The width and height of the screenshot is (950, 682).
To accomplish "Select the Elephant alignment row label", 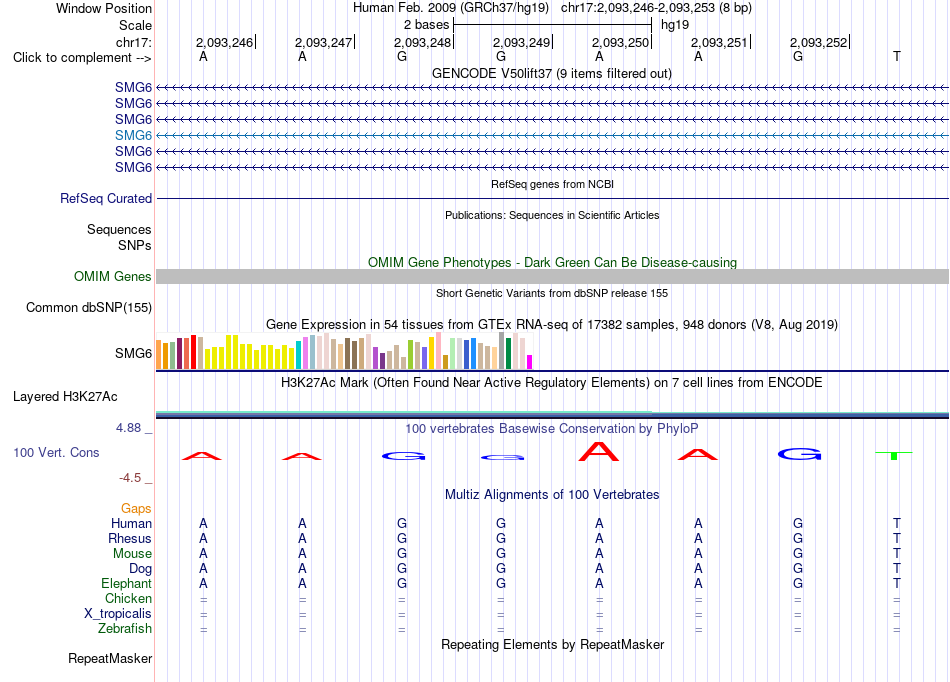I will [x=127, y=583].
